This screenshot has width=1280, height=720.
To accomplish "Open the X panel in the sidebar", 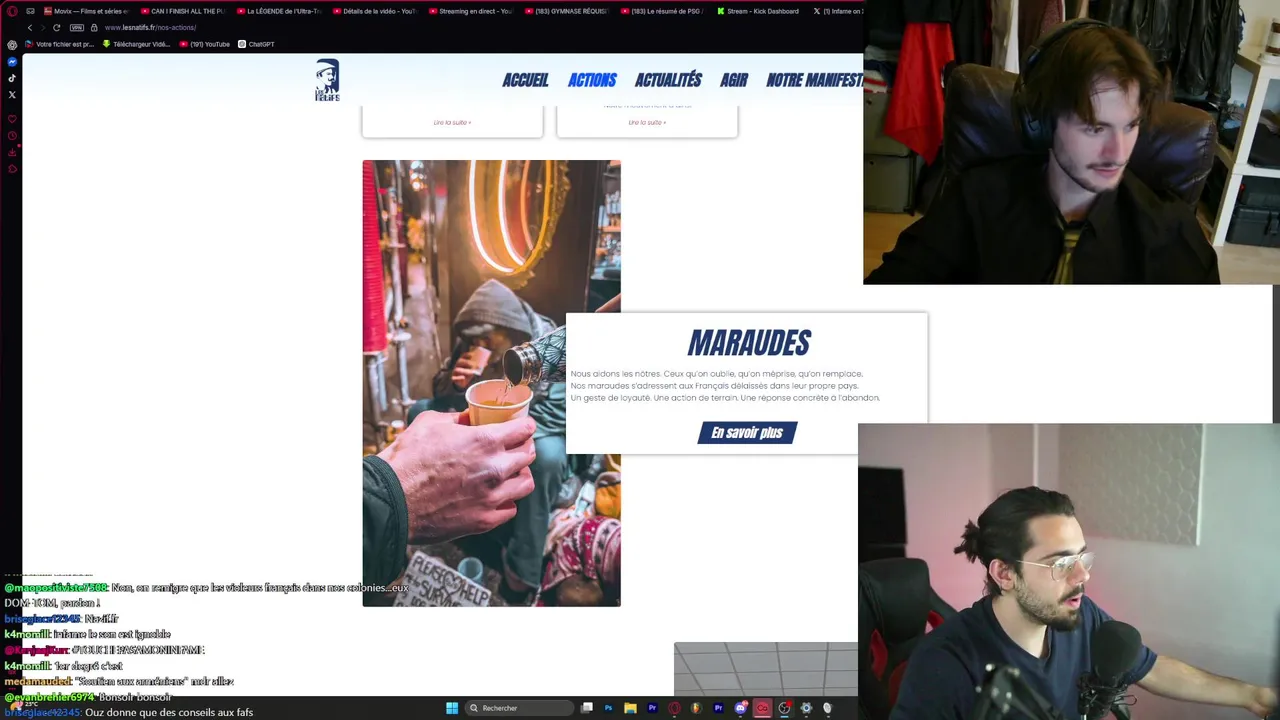I will coord(12,95).
